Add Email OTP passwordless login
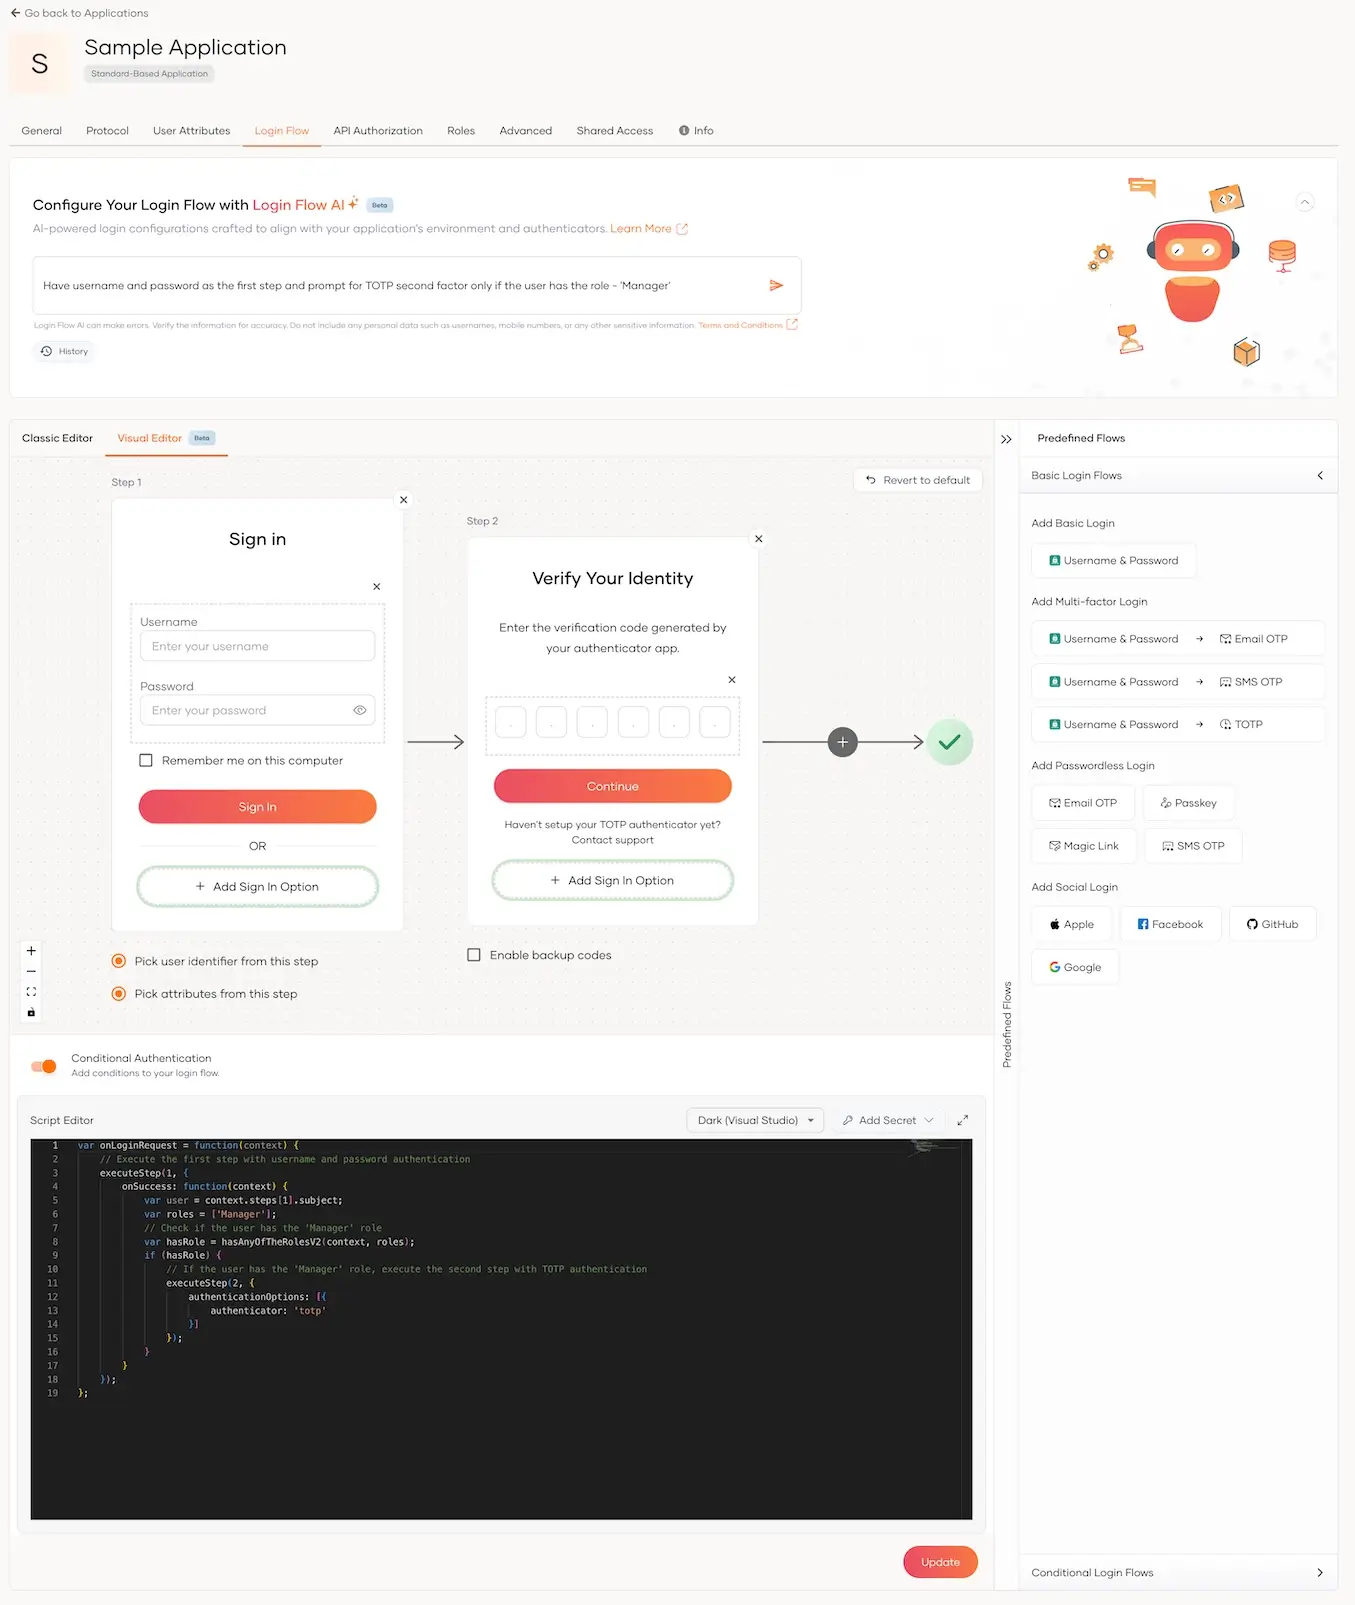 pyautogui.click(x=1083, y=803)
